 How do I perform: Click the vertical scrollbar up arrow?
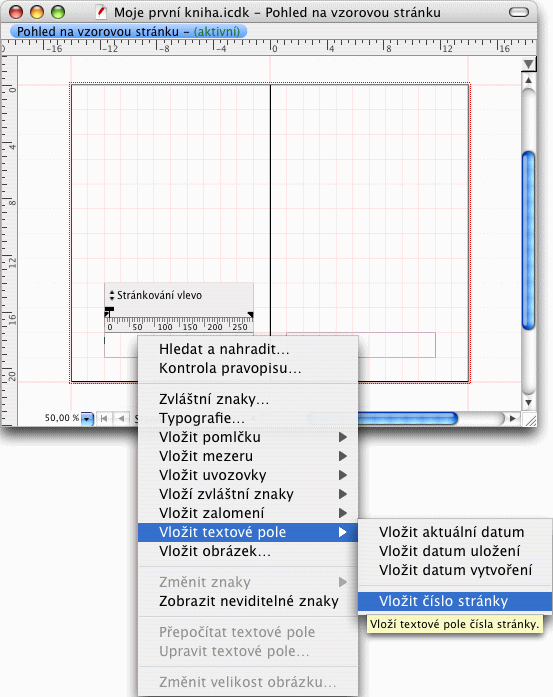click(x=528, y=80)
